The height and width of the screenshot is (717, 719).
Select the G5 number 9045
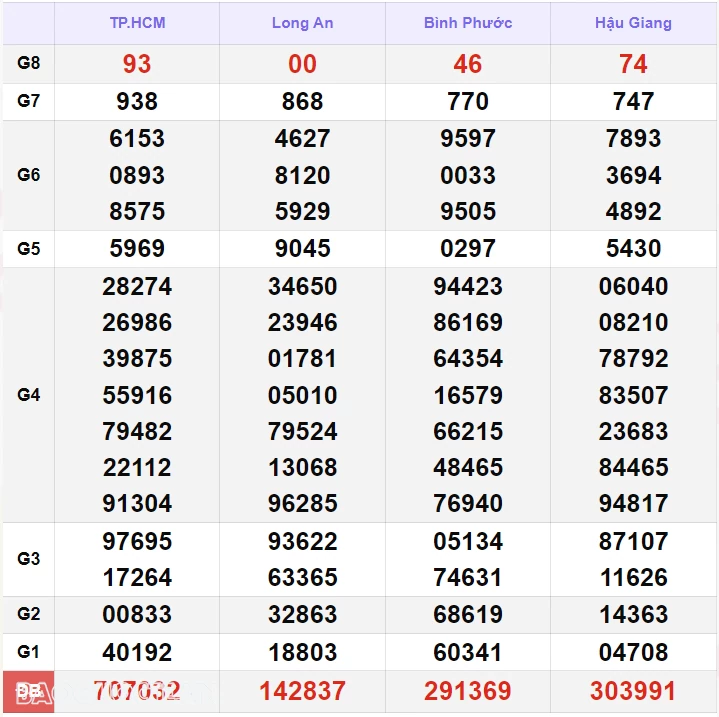pos(302,248)
